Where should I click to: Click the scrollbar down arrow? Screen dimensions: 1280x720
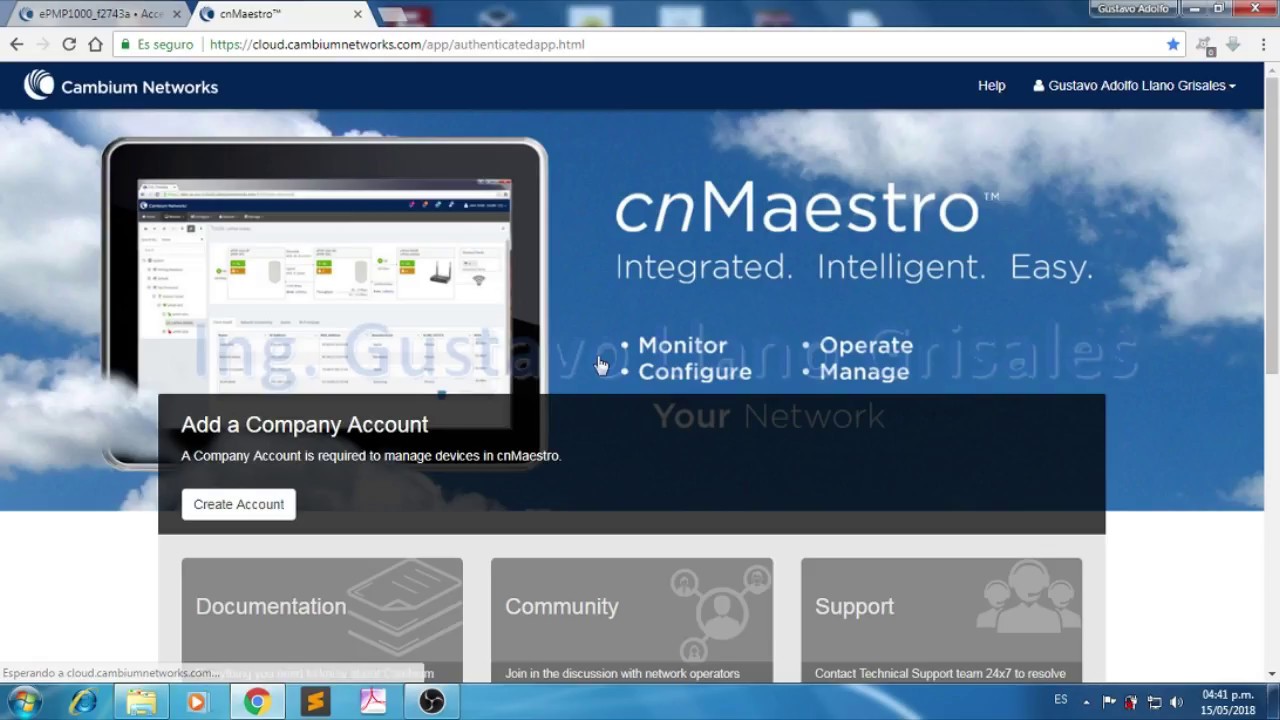tap(1272, 674)
